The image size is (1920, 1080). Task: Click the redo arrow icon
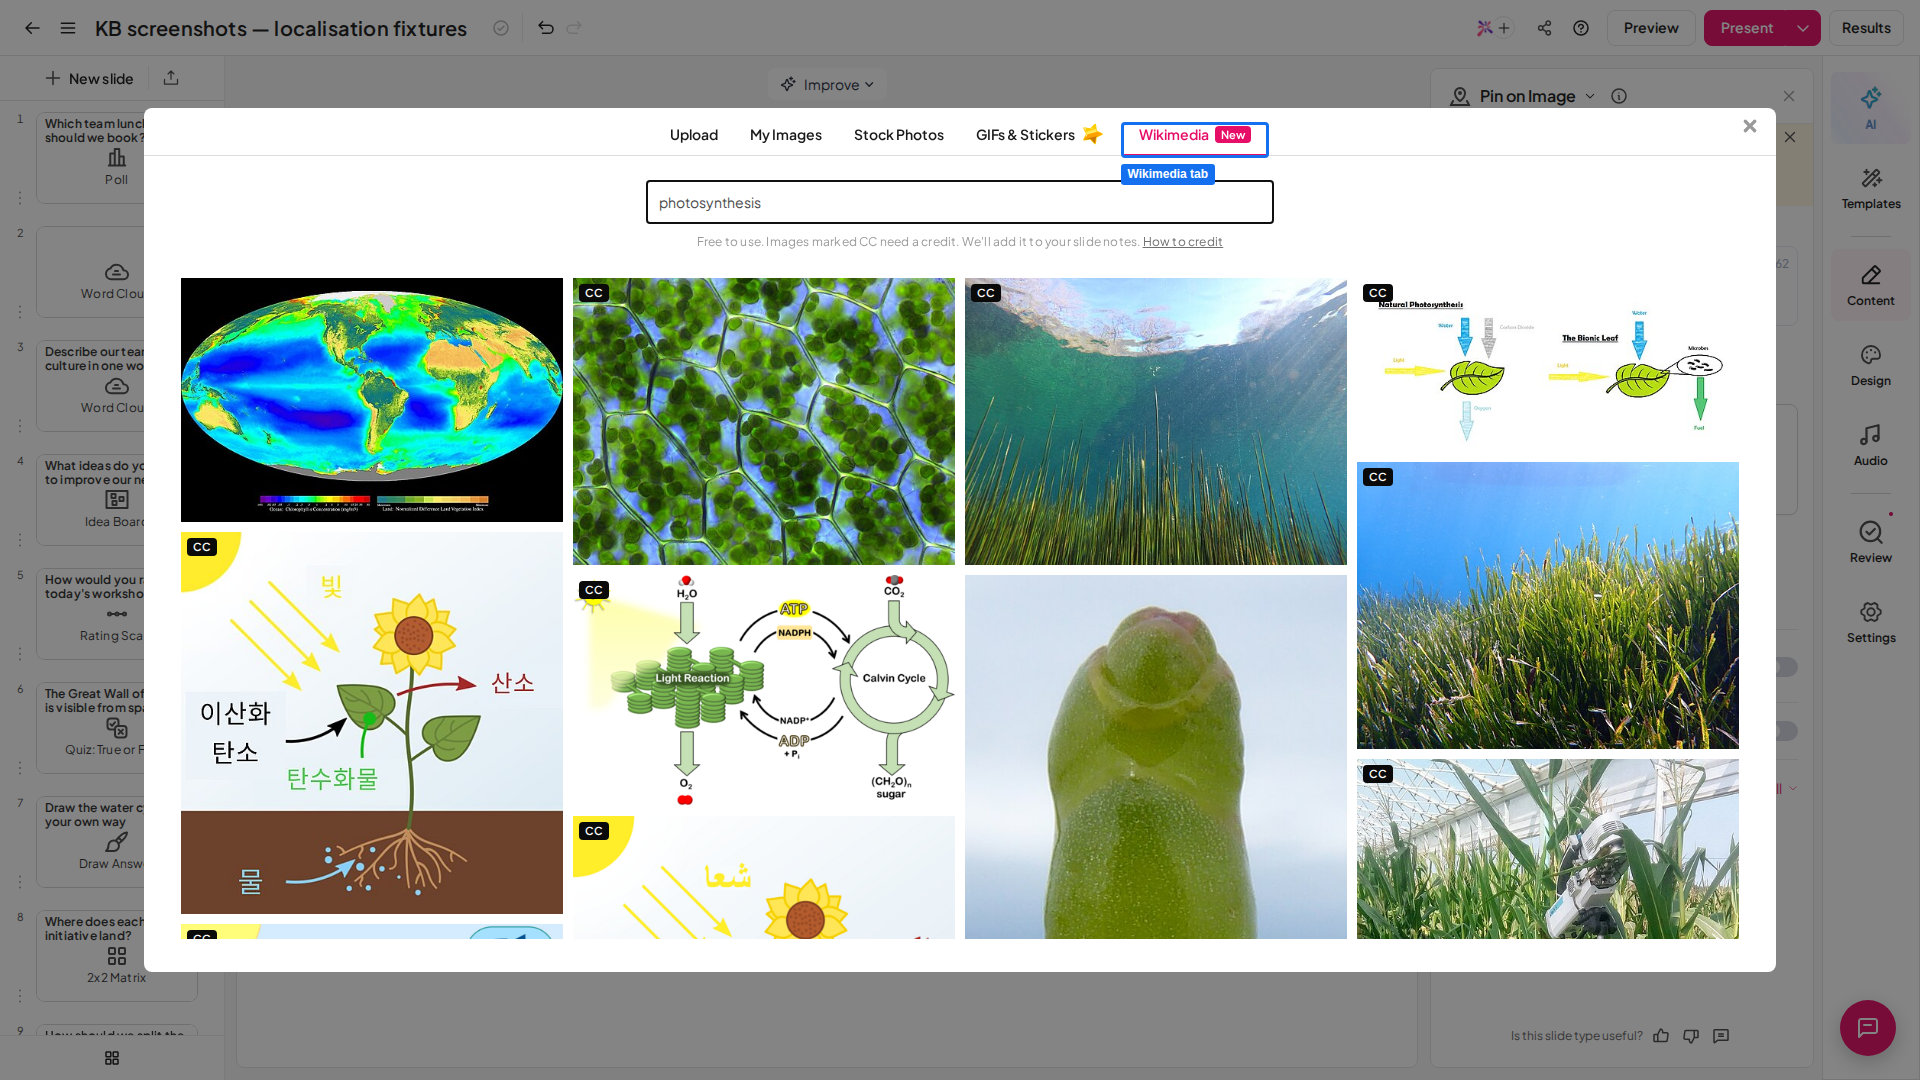coord(574,28)
